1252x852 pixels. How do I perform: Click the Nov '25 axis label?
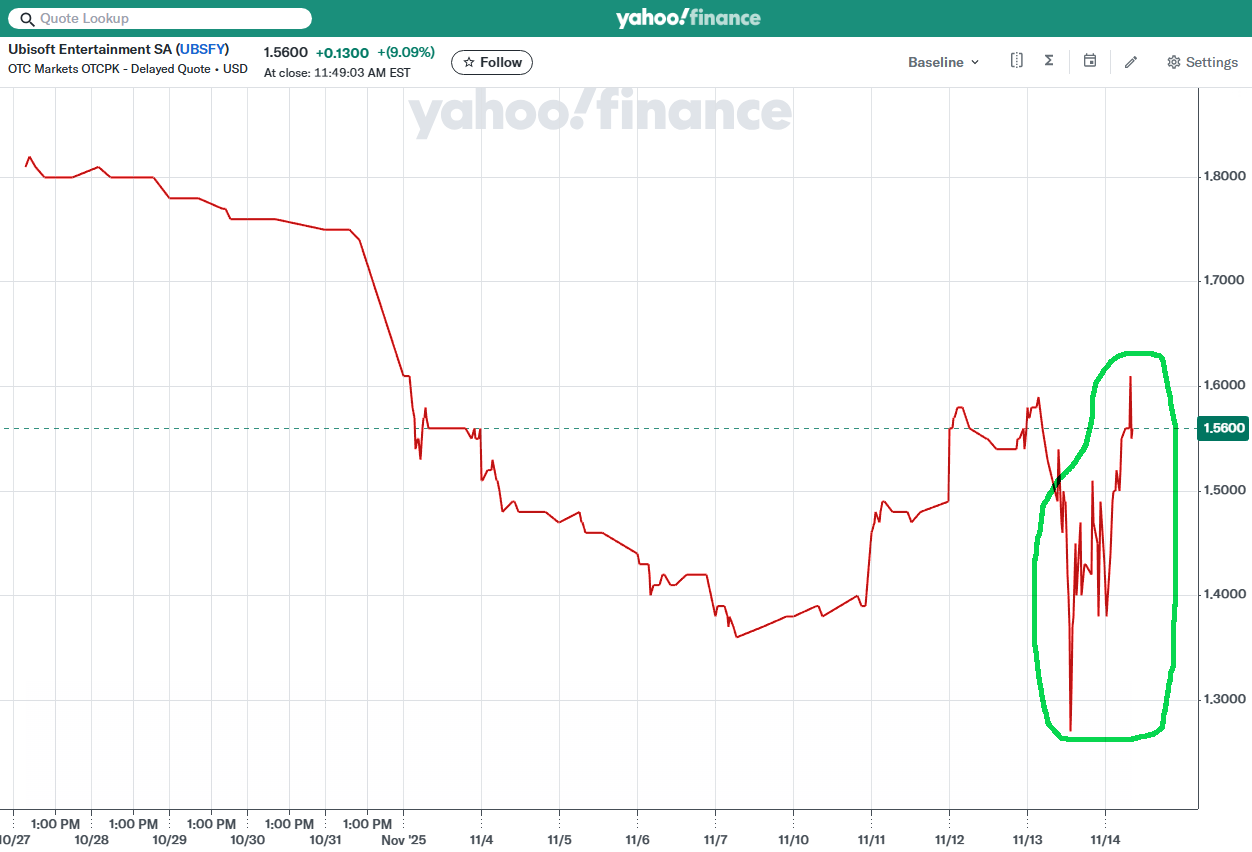click(403, 840)
